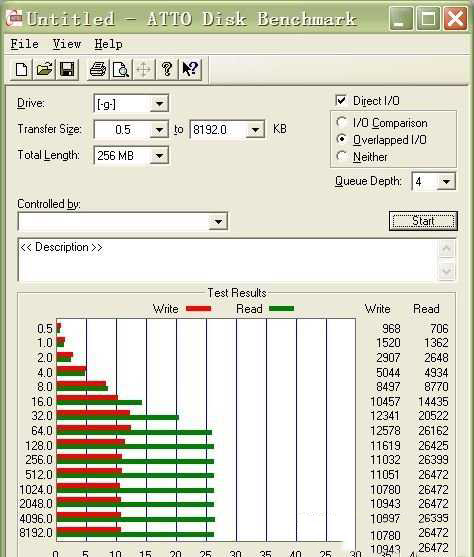Start the disk benchmark
The image size is (474, 557).
[423, 221]
